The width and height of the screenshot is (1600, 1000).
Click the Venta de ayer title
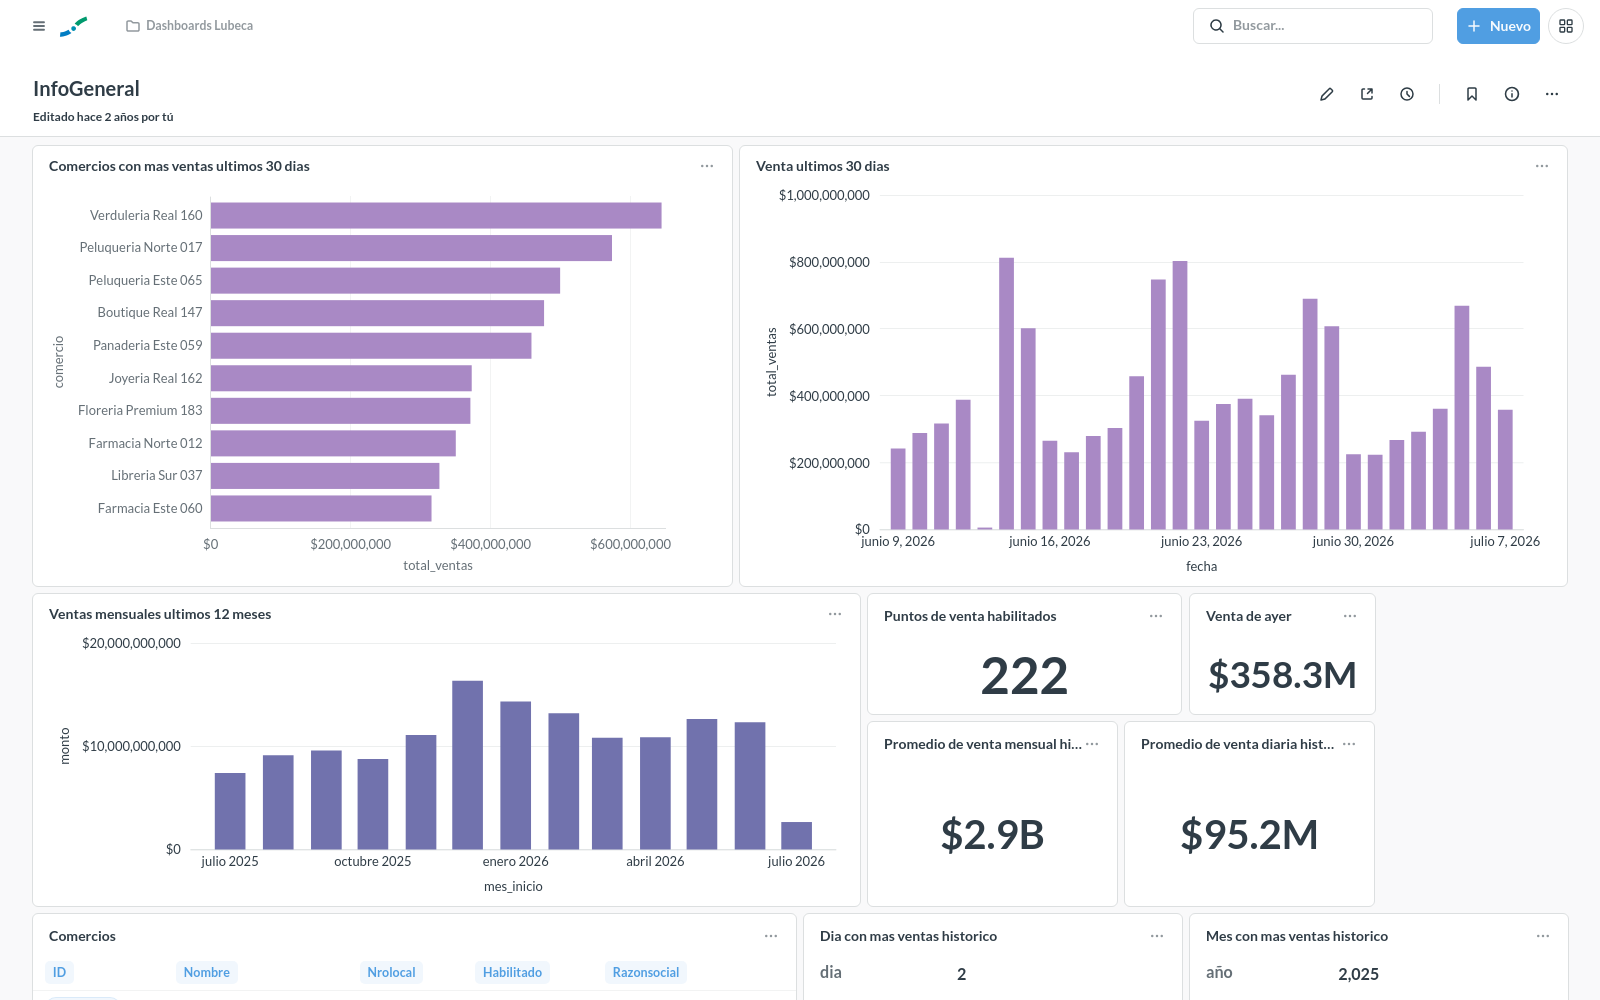1248,616
